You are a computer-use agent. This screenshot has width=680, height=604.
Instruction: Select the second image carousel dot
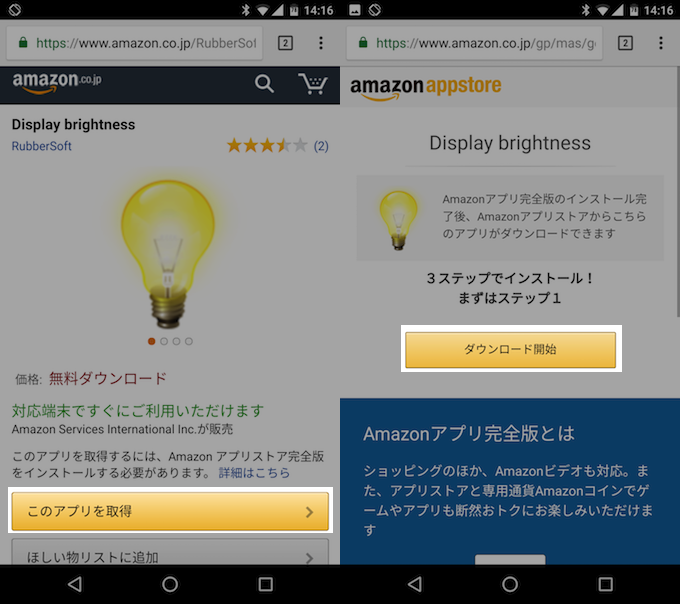pyautogui.click(x=164, y=341)
